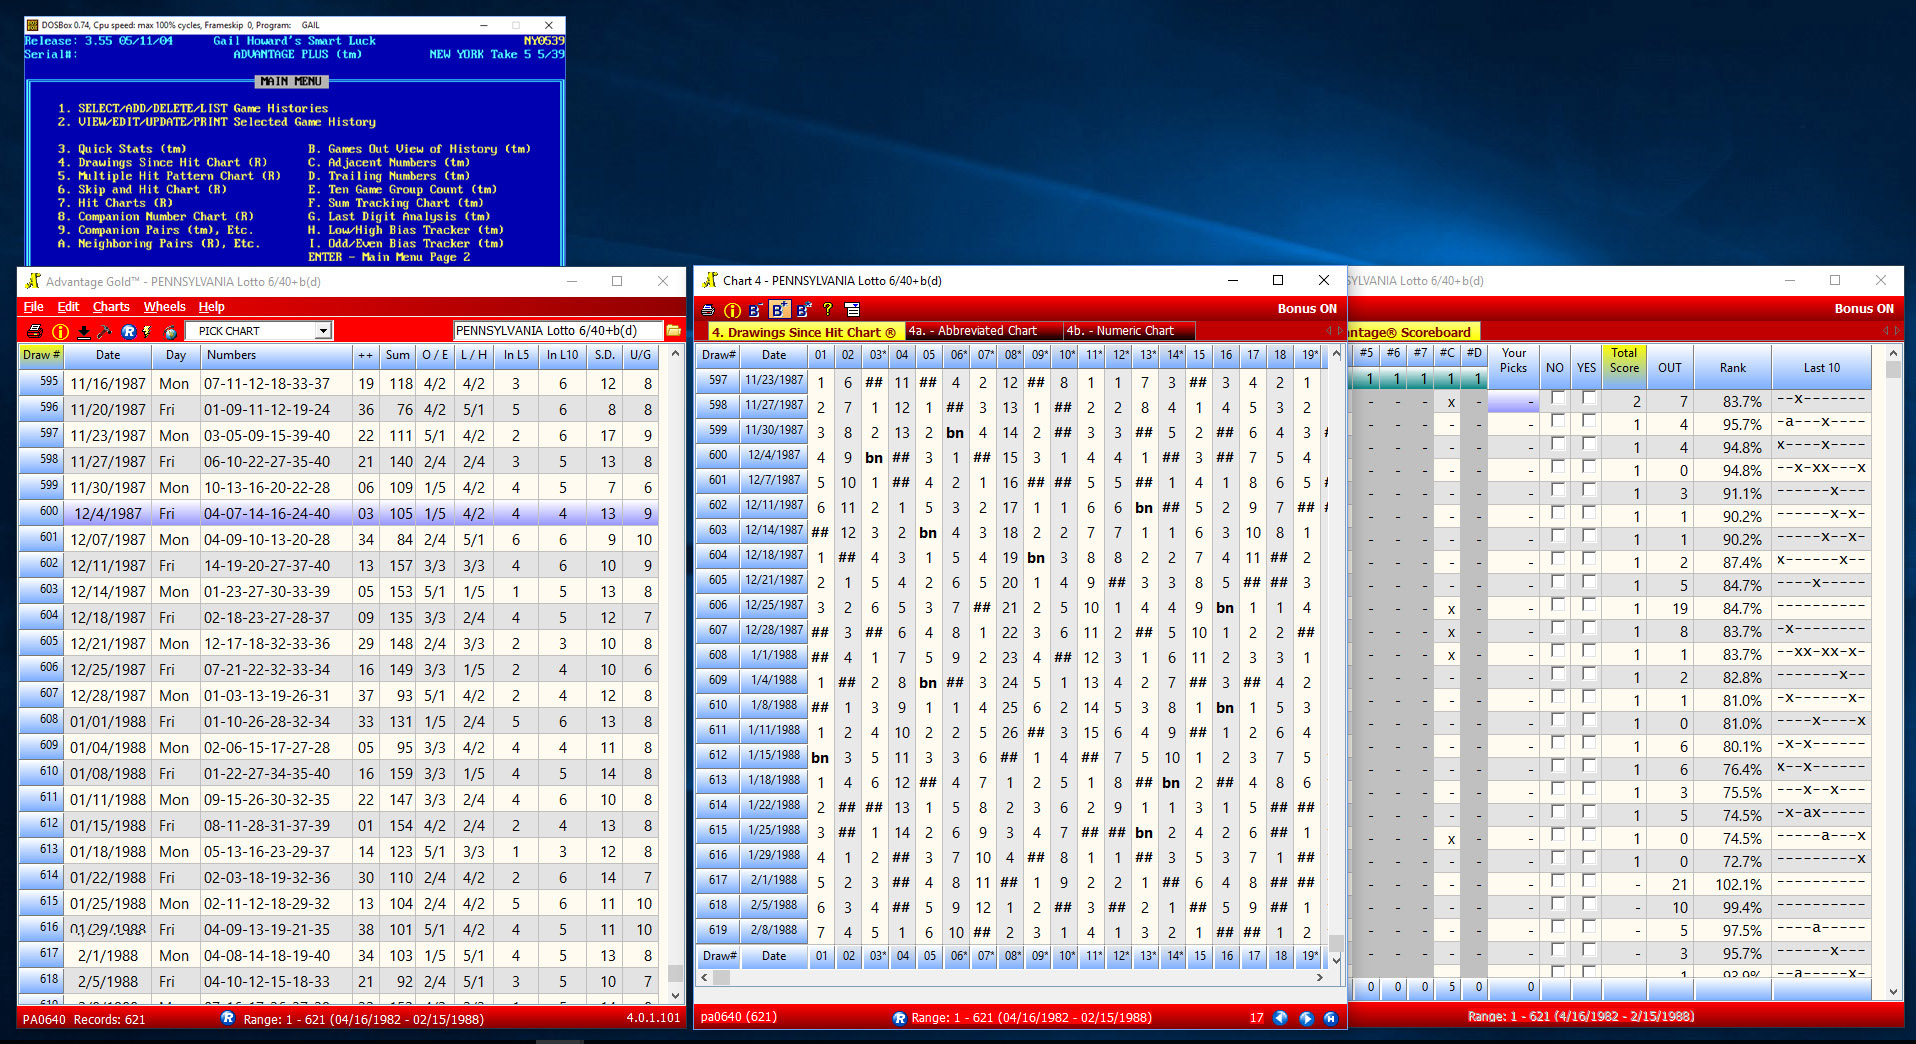The height and width of the screenshot is (1044, 1916).
Task: Click the Advantage Gold title bar app icon
Action: pos(33,281)
